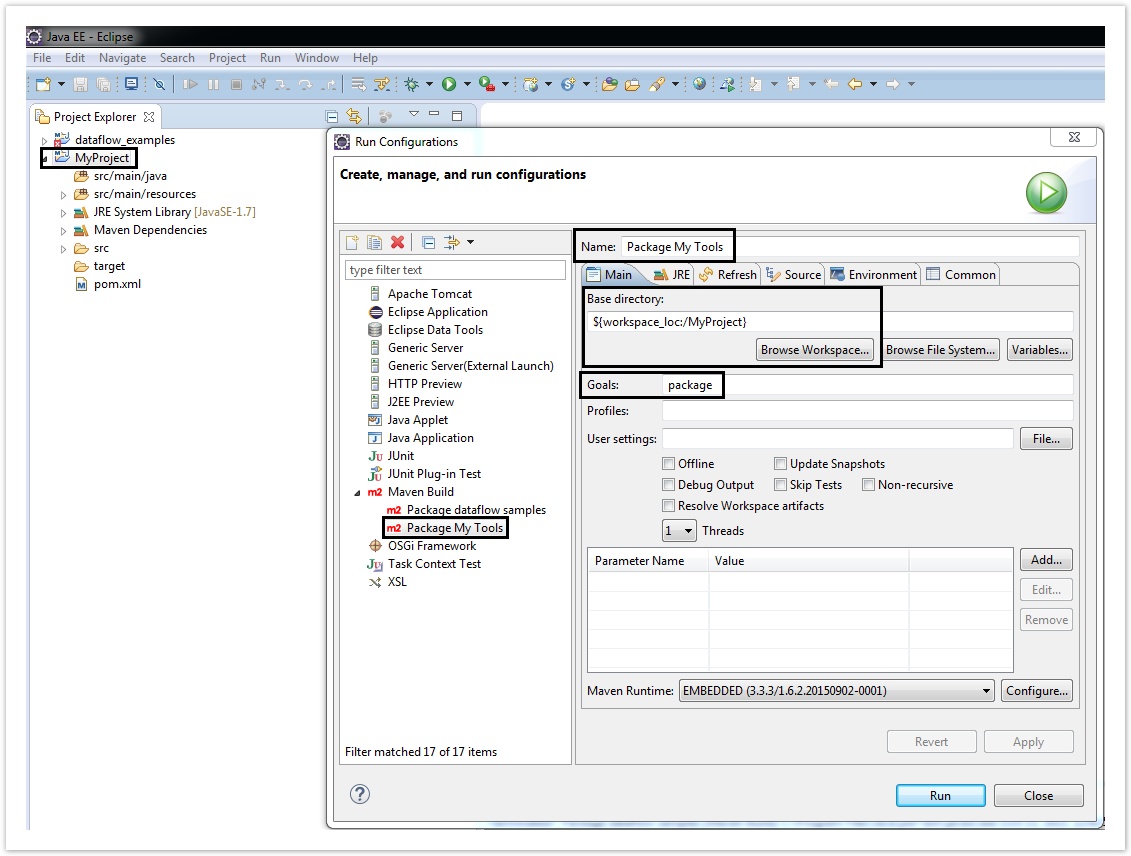This screenshot has height=856, width=1131.
Task: Collapse the Maven Build tree node
Action: pos(356,491)
